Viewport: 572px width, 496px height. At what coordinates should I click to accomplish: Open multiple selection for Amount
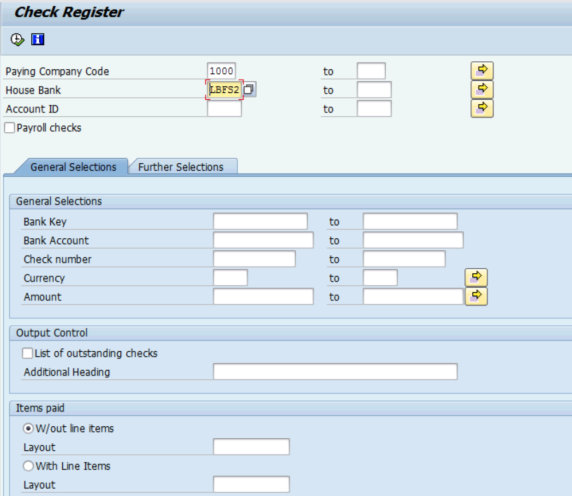(476, 297)
